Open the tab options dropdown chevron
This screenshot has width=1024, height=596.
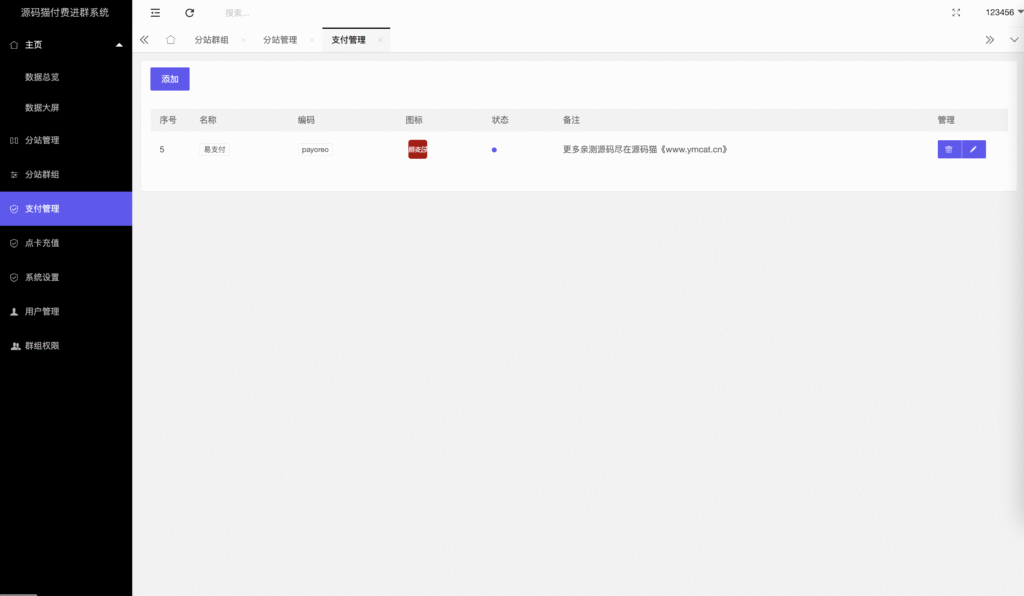[x=1014, y=40]
